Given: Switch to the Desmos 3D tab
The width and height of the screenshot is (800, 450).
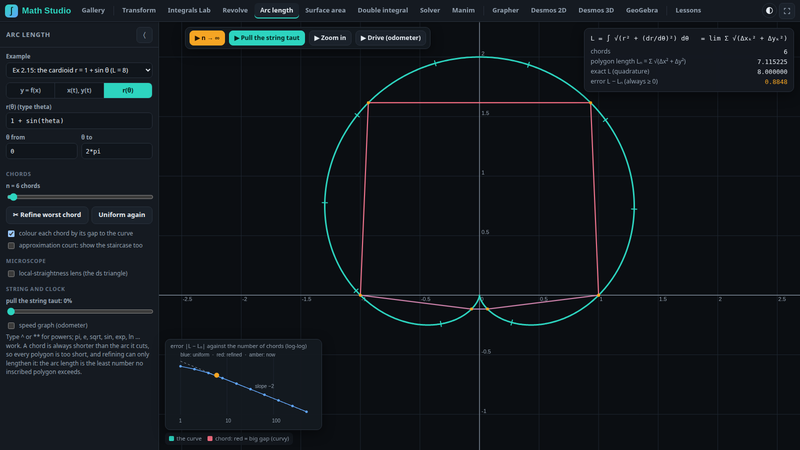Looking at the screenshot, I should (x=596, y=10).
